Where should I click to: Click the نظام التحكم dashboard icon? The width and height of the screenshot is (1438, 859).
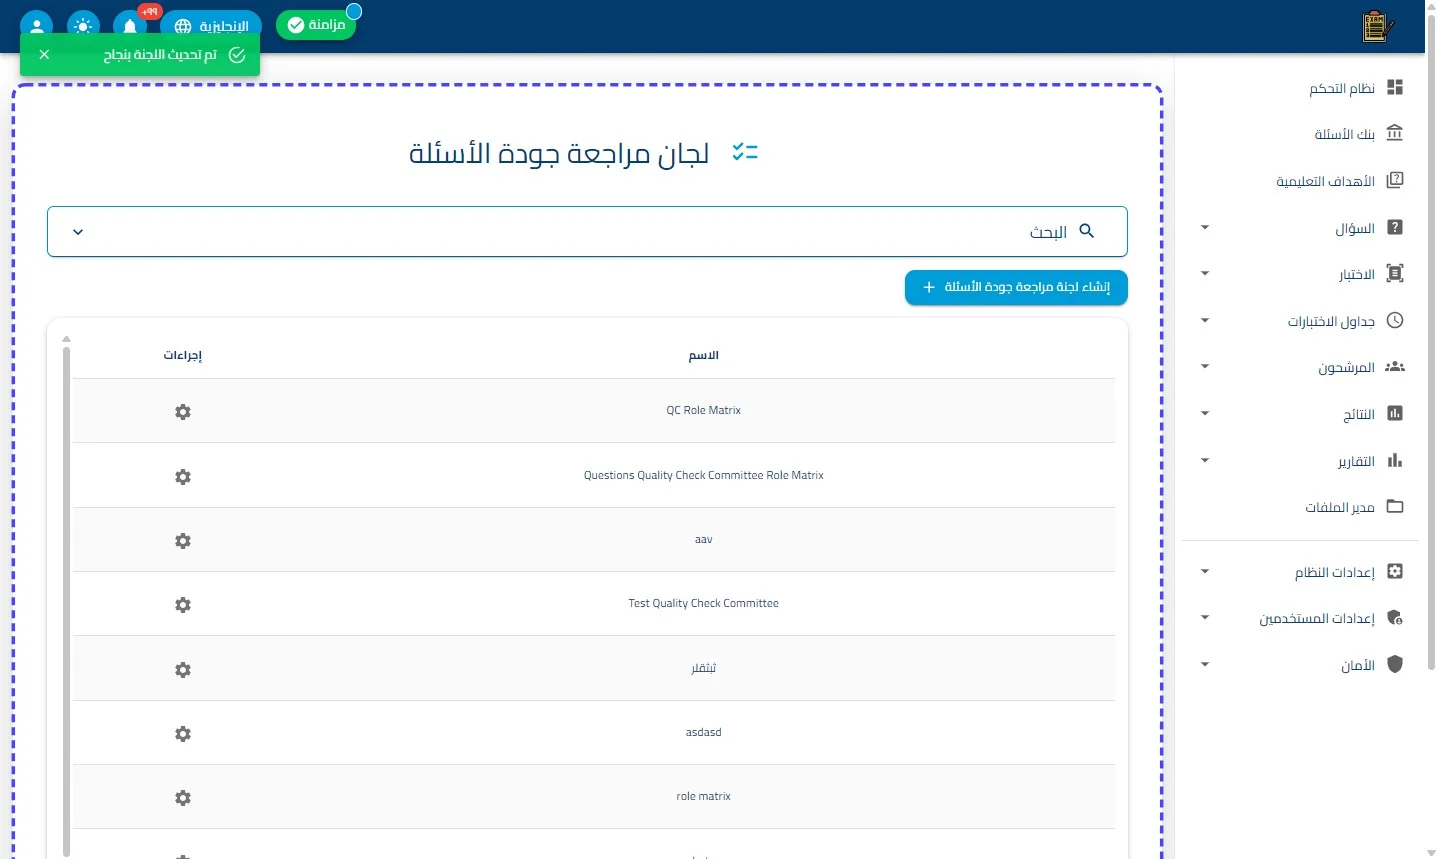1395,88
